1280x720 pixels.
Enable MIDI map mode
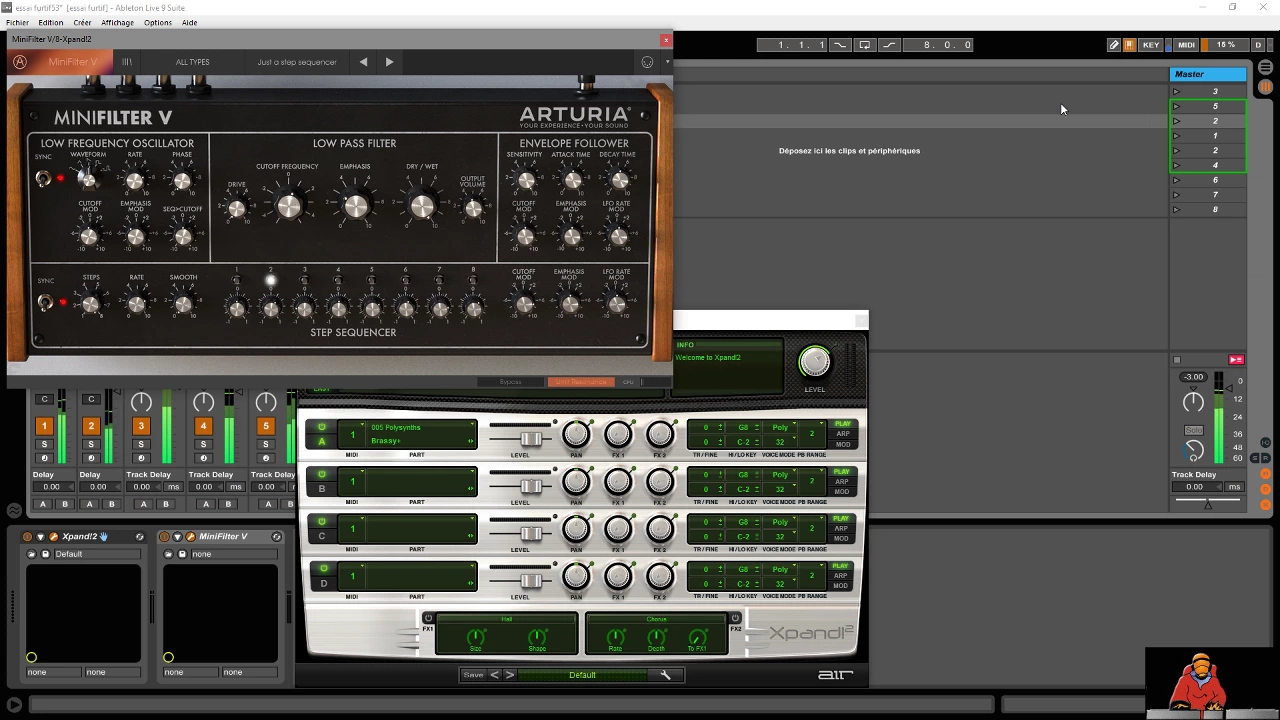(x=1186, y=45)
